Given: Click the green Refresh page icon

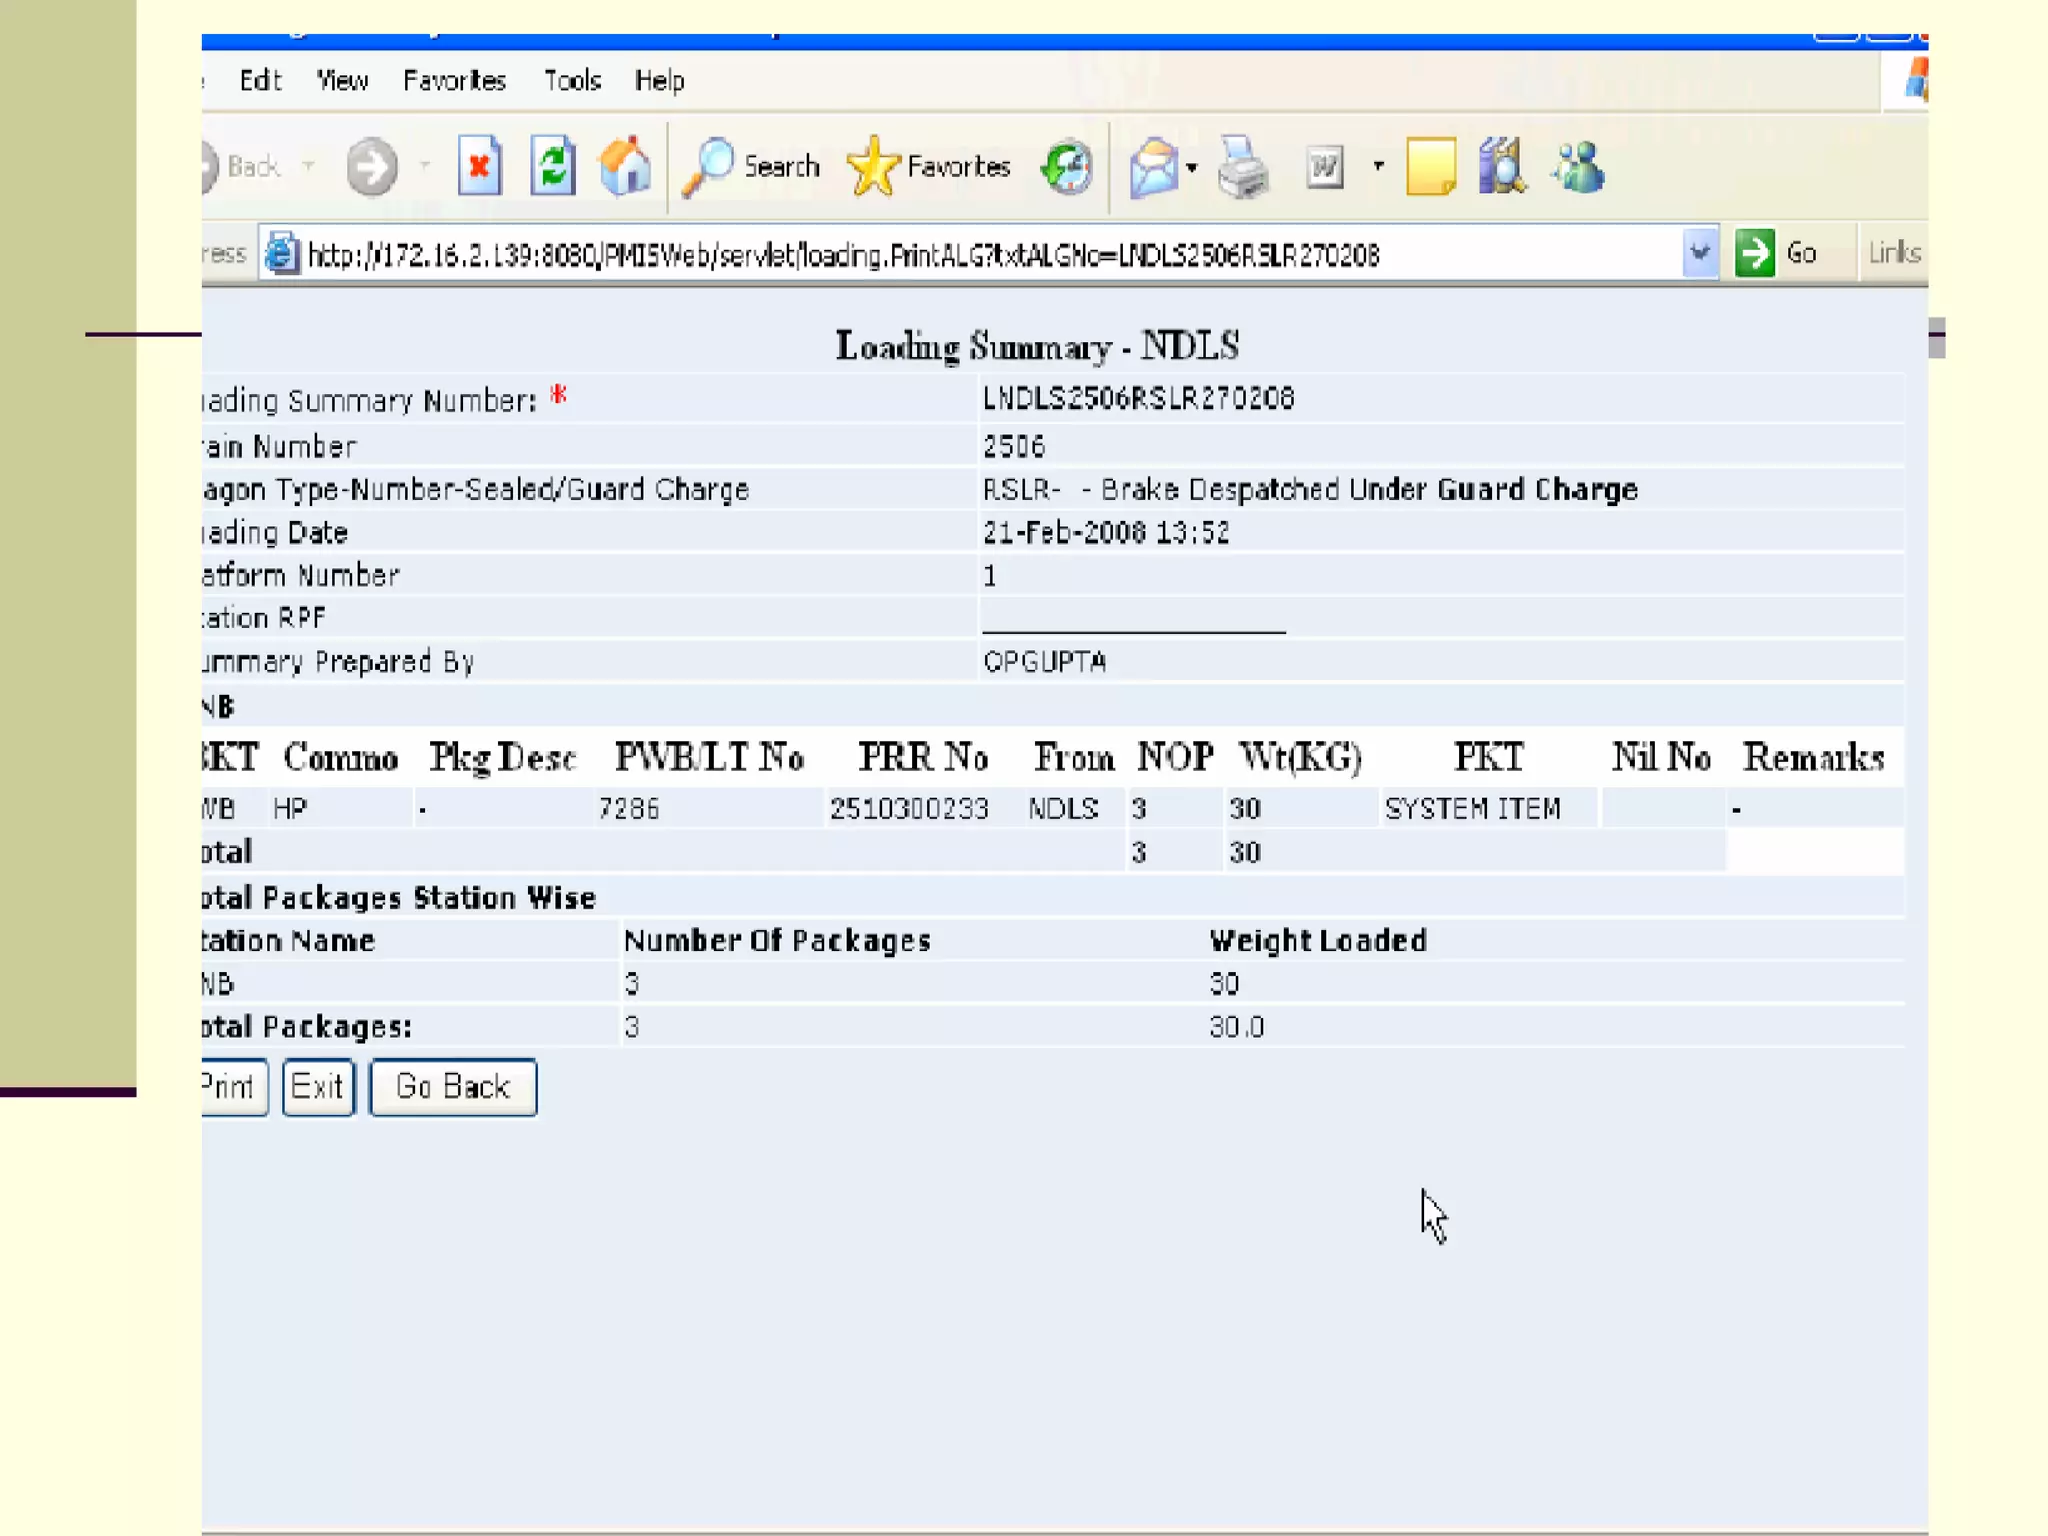Looking at the screenshot, I should point(553,166).
